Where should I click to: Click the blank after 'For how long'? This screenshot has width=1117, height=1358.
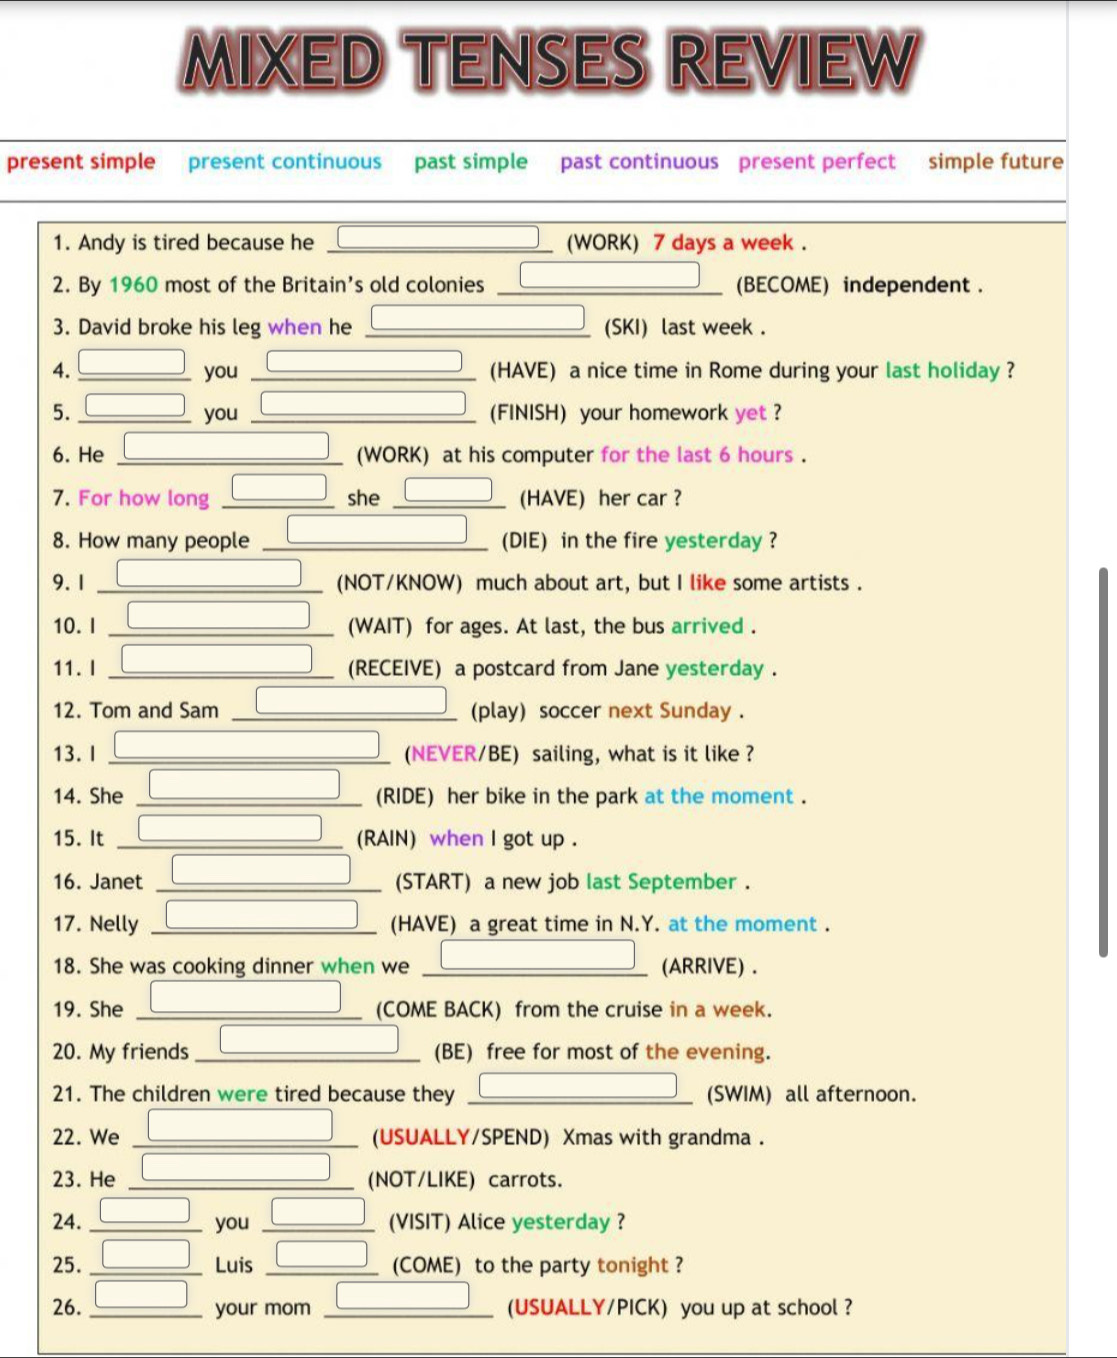click(279, 488)
